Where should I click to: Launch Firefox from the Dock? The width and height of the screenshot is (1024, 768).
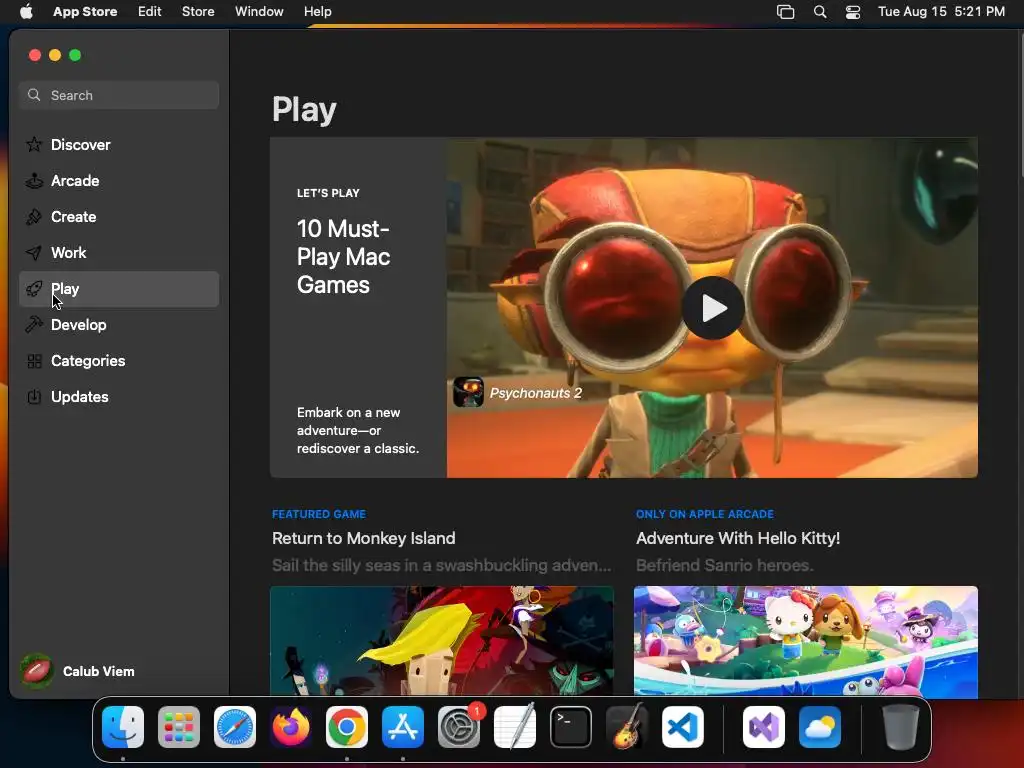pyautogui.click(x=291, y=727)
